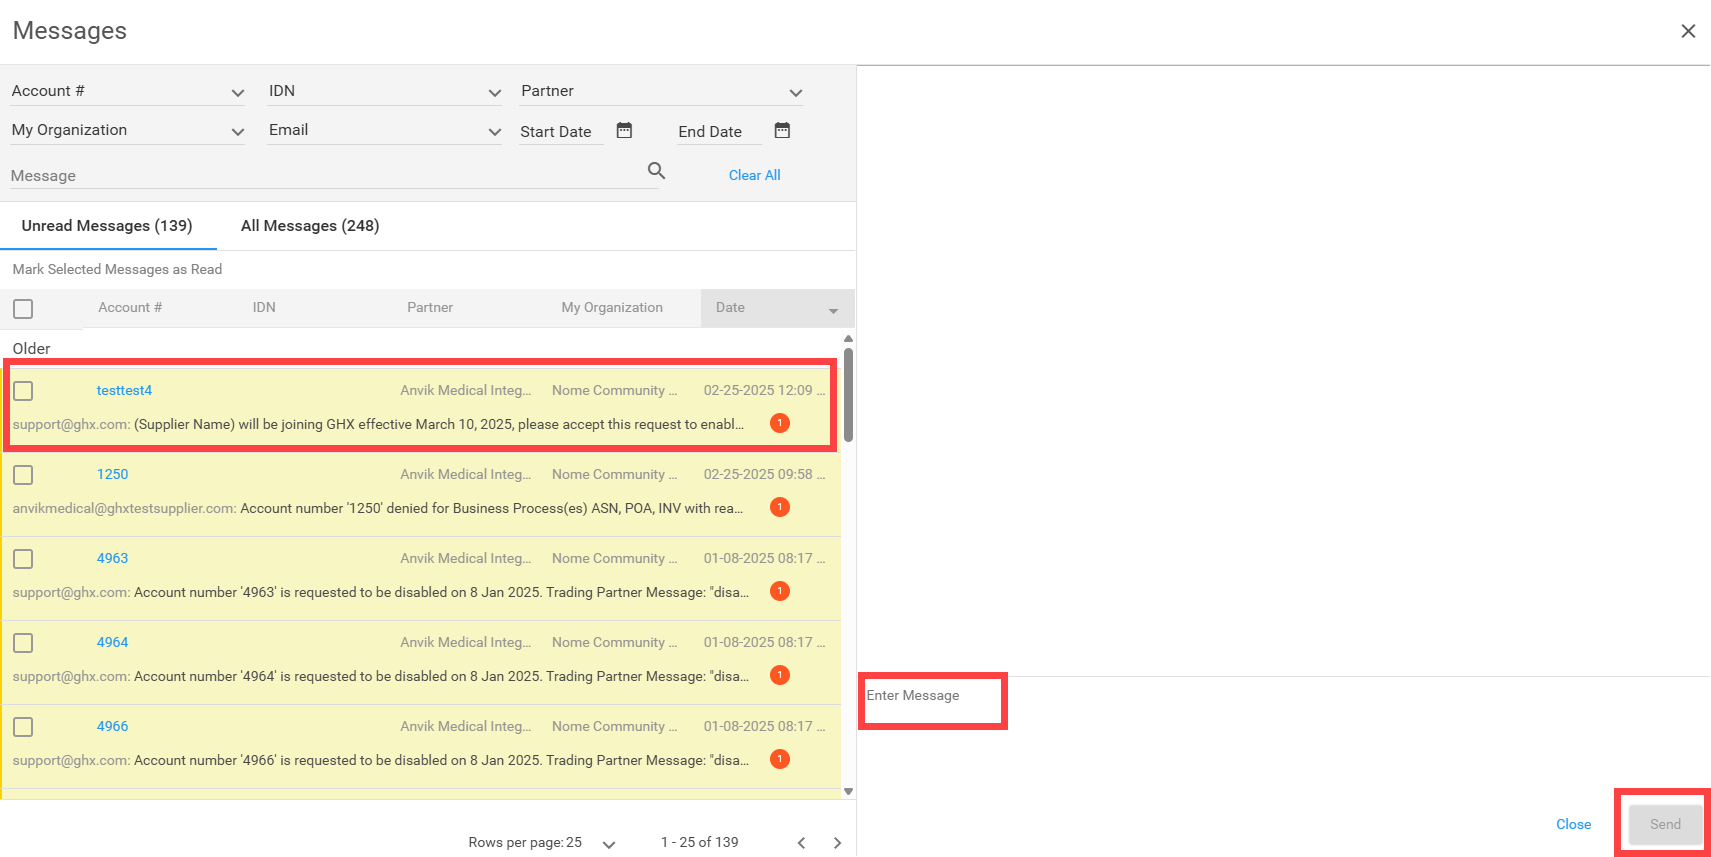Image resolution: width=1711 pixels, height=857 pixels.
Task: Click message text for account 4963 disable request
Action: coord(441,592)
